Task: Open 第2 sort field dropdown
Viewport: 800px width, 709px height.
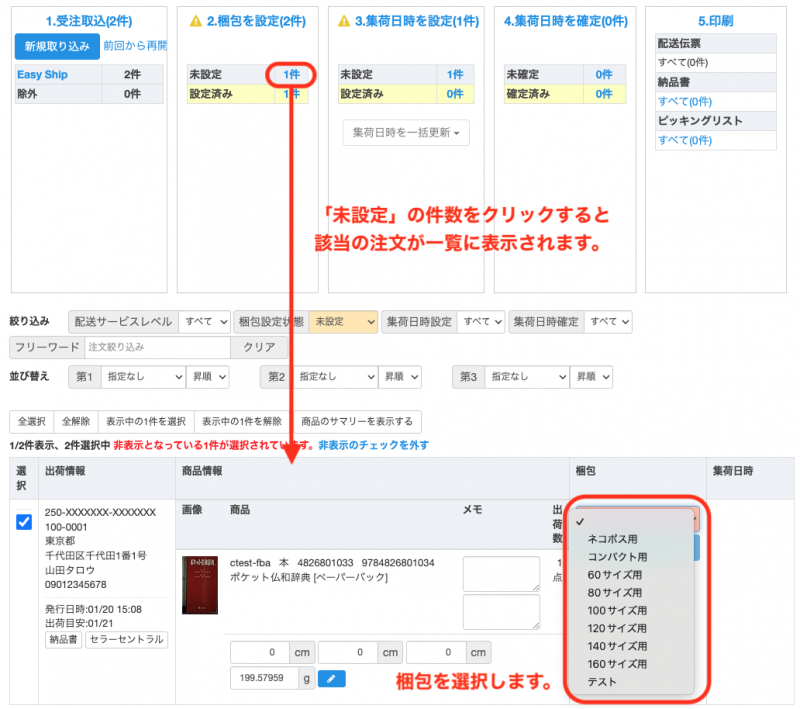Action: (x=336, y=377)
